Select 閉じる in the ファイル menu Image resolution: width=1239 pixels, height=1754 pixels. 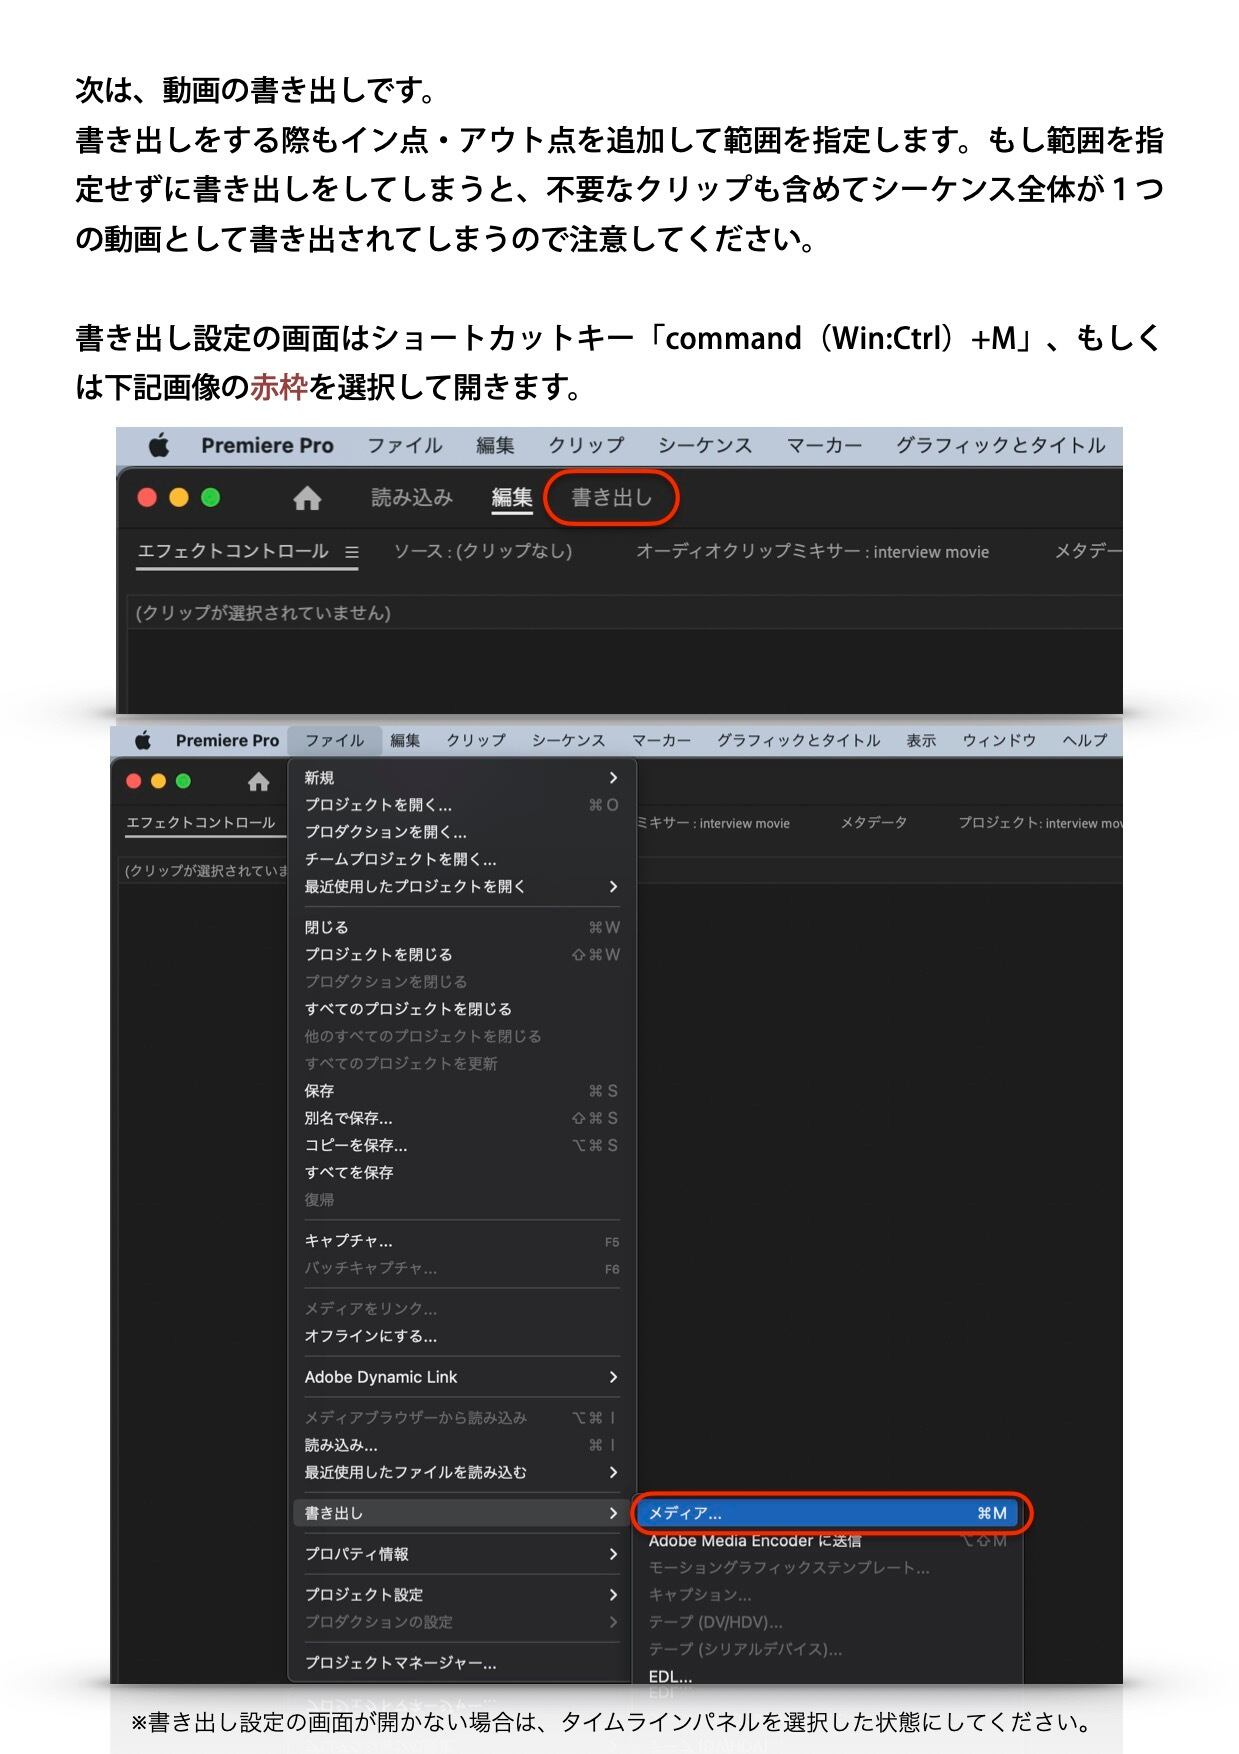(x=462, y=928)
